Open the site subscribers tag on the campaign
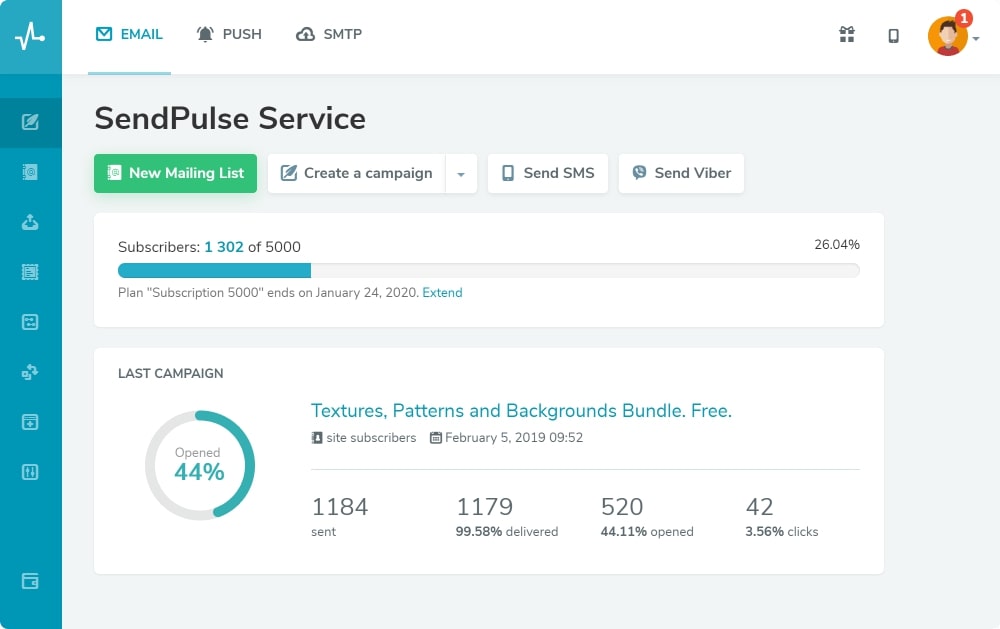 tap(362, 437)
